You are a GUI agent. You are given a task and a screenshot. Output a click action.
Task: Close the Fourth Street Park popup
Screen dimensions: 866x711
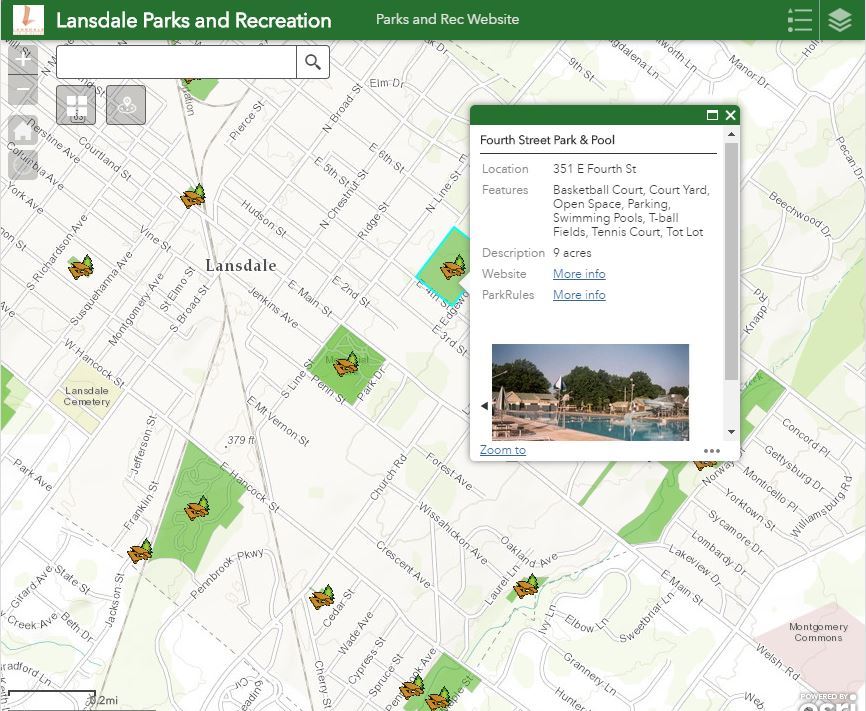731,115
